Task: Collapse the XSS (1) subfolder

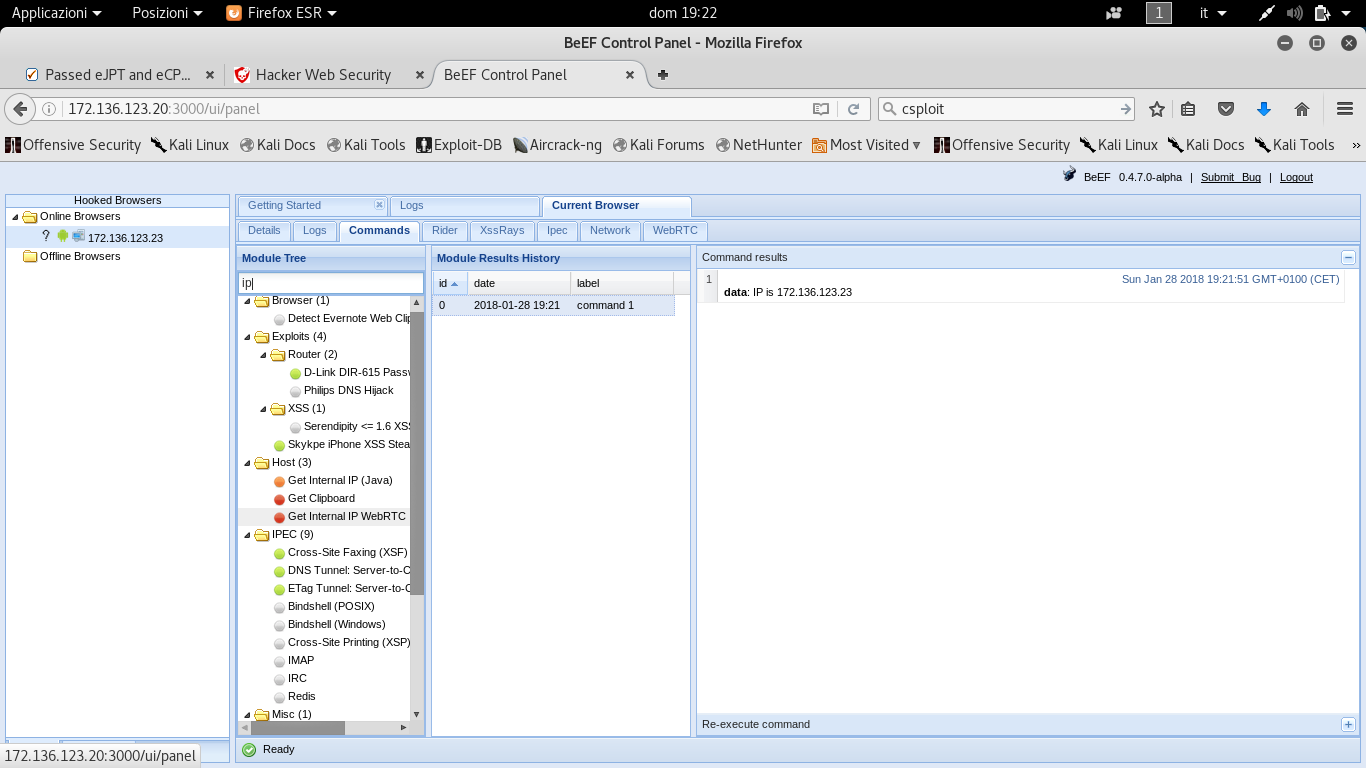Action: [x=263, y=409]
